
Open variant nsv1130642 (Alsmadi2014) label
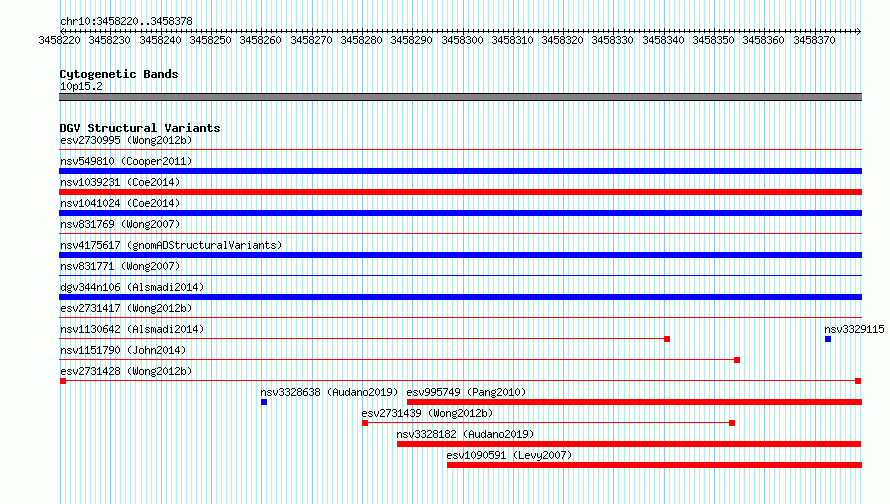tap(132, 329)
